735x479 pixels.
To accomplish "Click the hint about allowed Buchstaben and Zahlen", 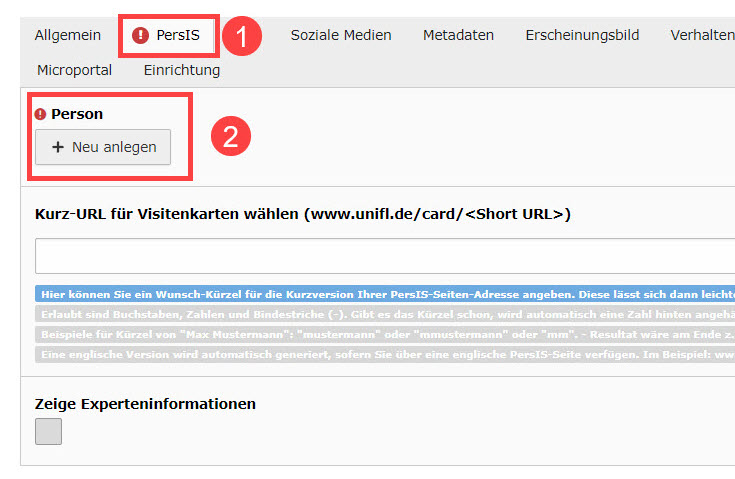I will [385, 314].
